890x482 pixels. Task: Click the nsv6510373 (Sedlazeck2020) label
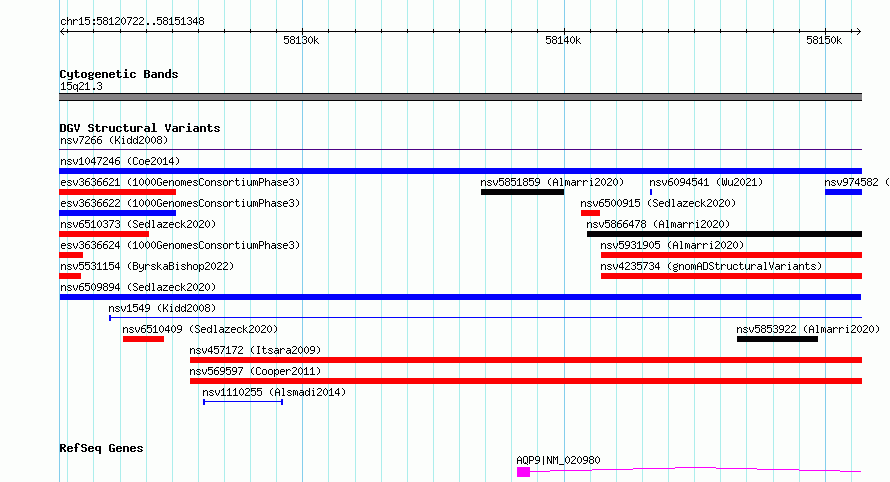click(x=138, y=224)
